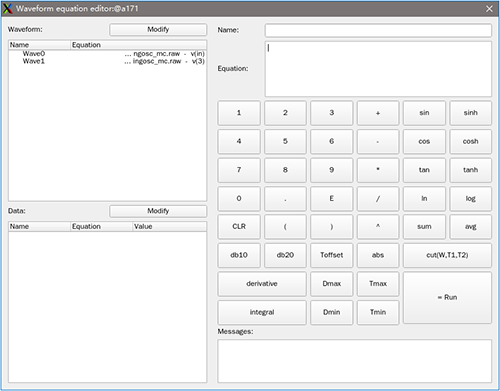Click the db20 button
This screenshot has width=500, height=391.
285,255
